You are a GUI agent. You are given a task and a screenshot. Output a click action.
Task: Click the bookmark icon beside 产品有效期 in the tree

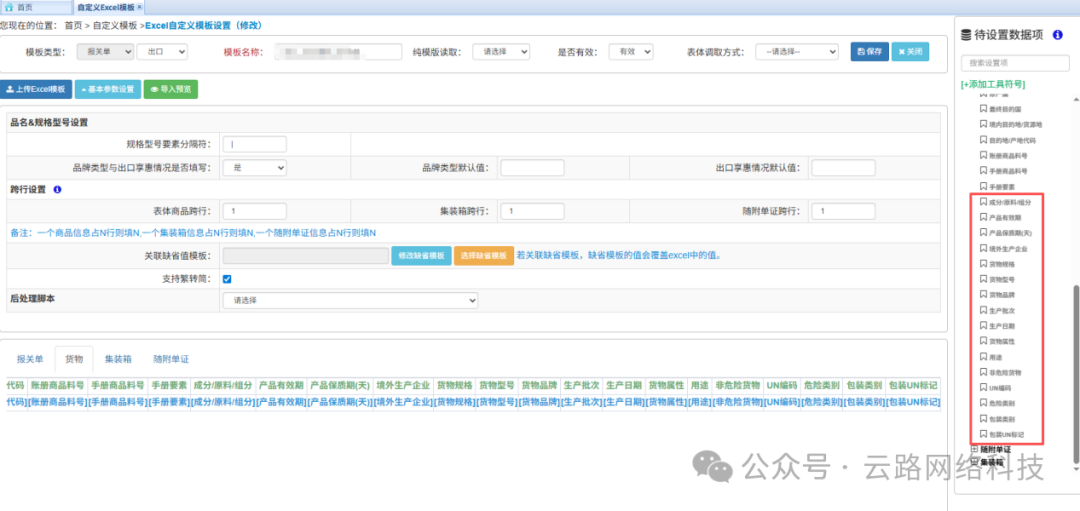pos(984,218)
